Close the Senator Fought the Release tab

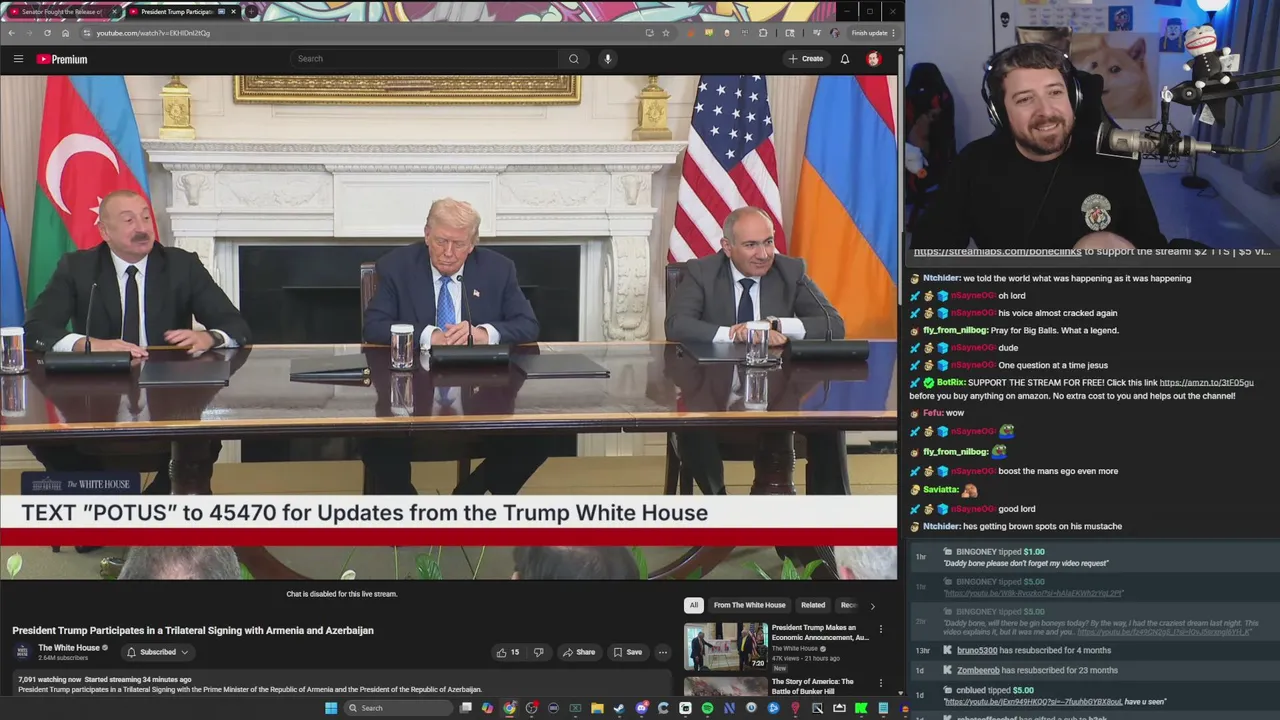point(115,12)
